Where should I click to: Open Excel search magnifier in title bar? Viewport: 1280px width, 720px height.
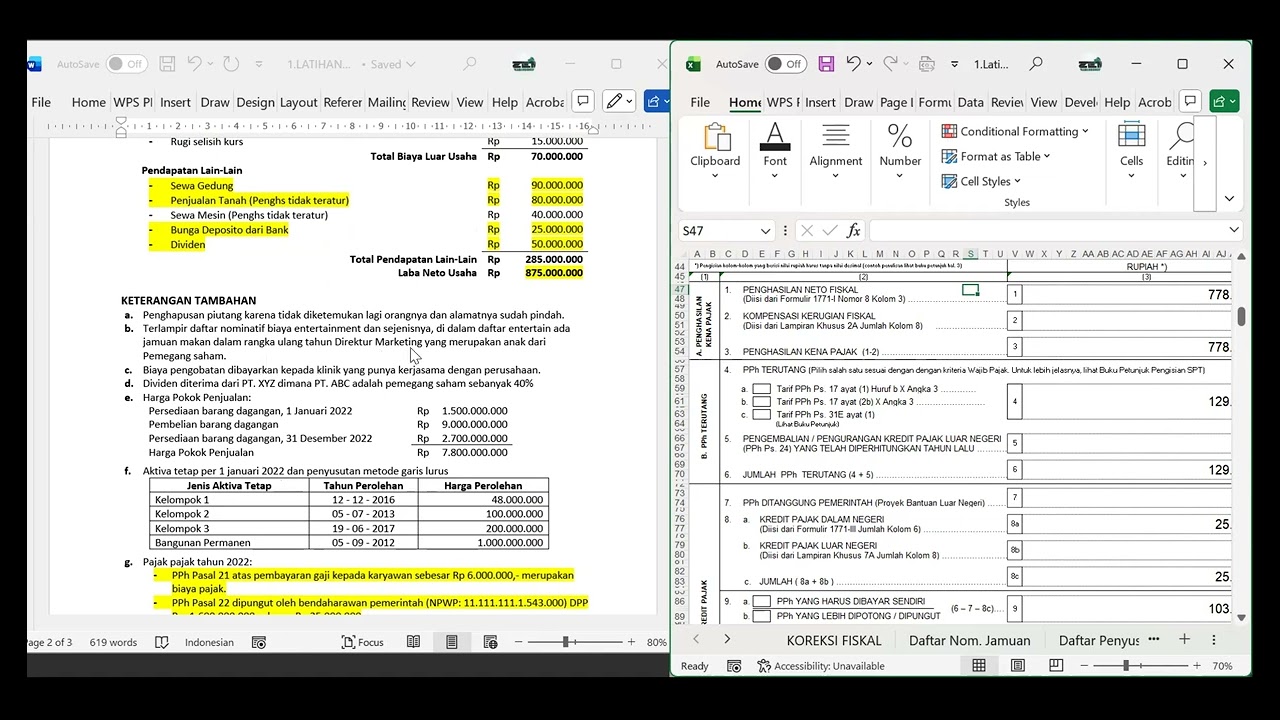point(1036,64)
